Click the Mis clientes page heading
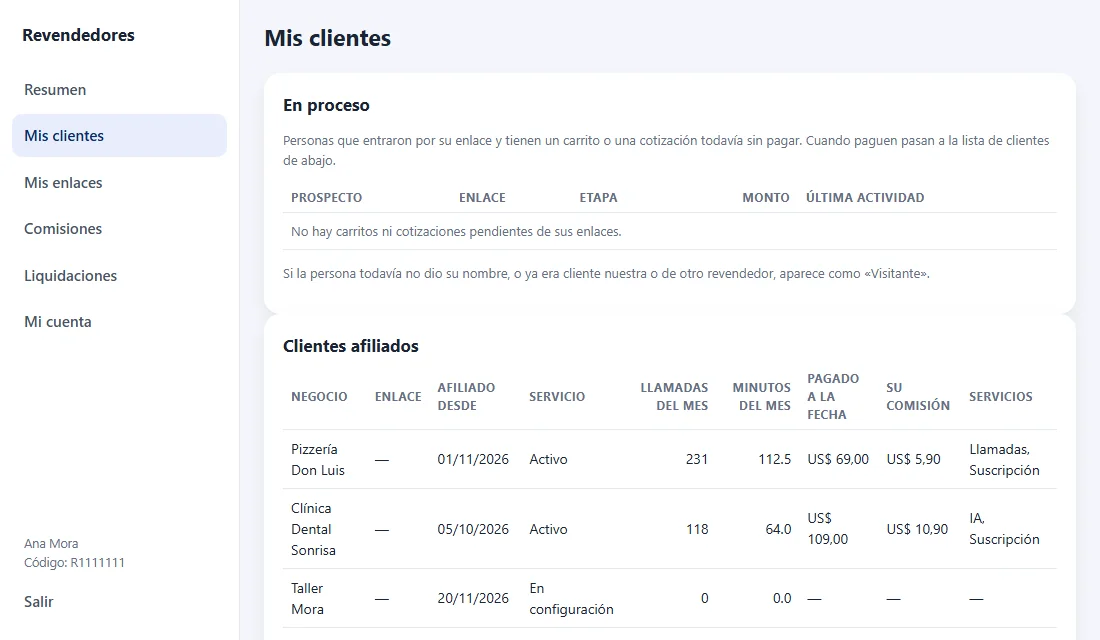 [328, 38]
